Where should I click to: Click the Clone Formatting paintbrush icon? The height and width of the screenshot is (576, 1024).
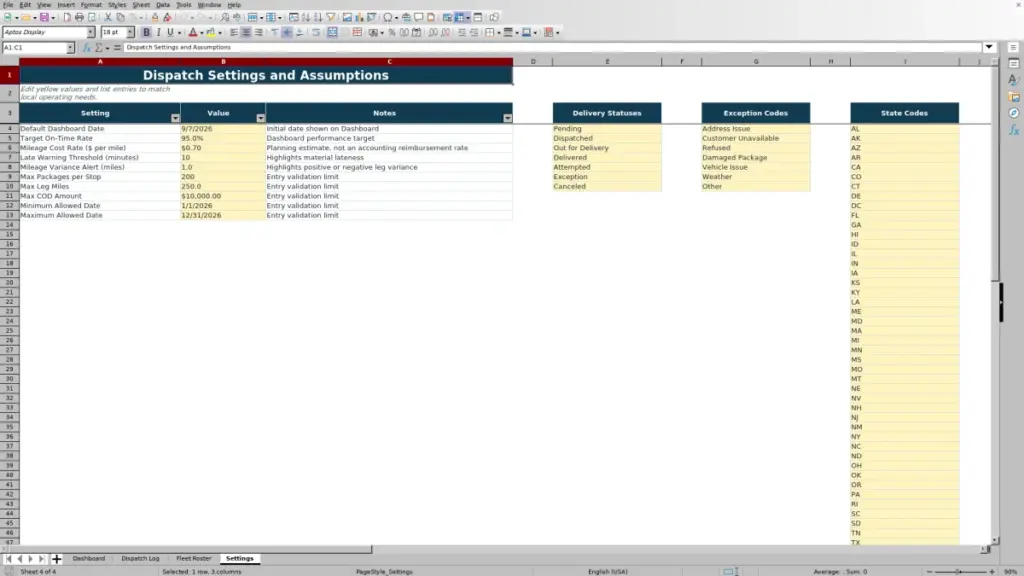tap(155, 17)
